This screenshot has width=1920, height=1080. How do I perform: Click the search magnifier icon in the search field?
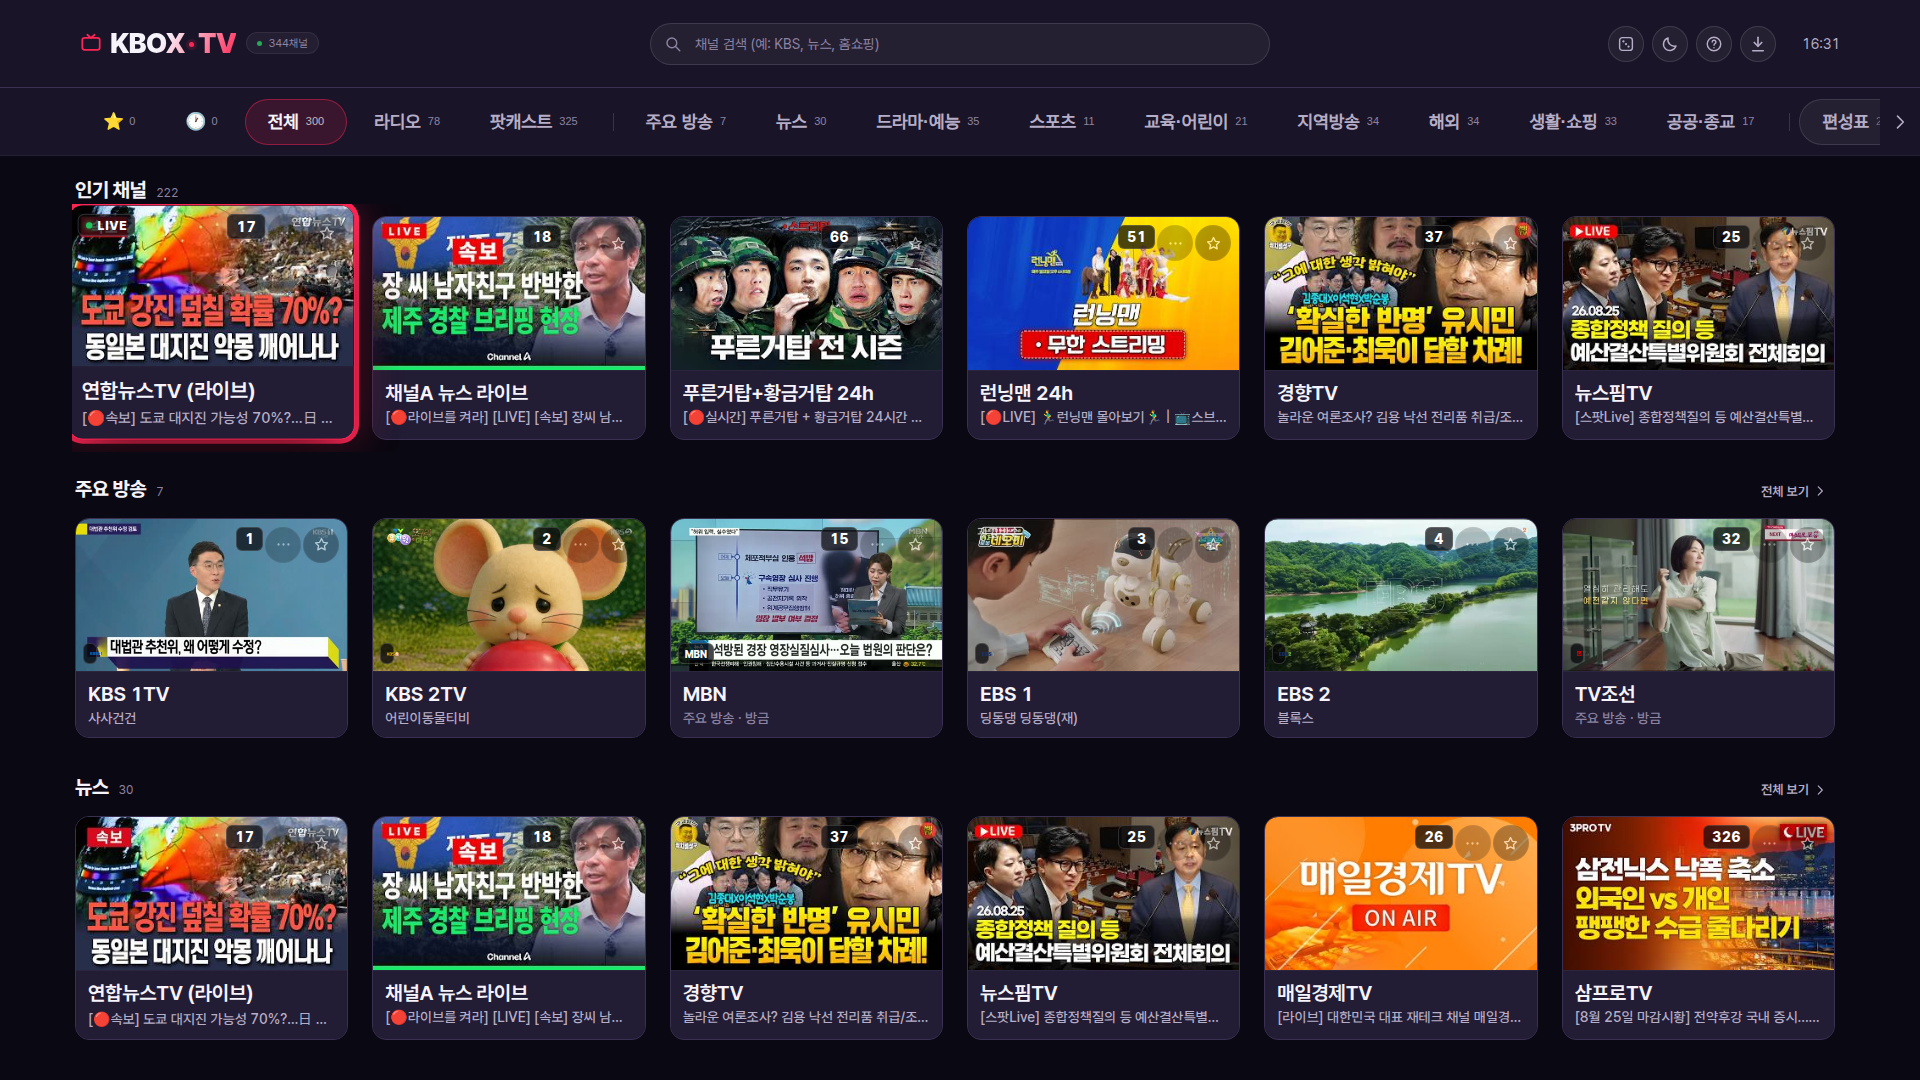coord(673,44)
